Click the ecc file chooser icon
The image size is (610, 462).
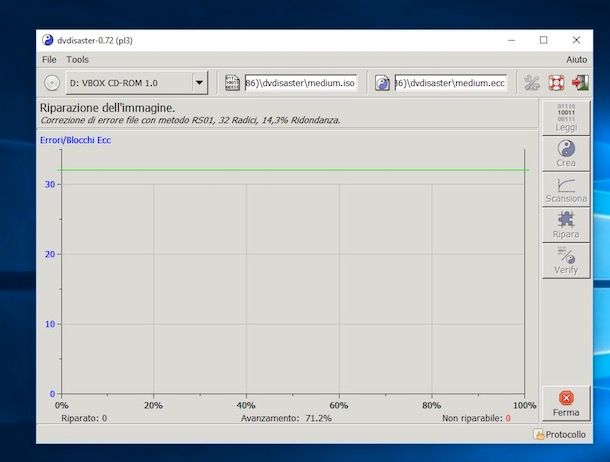pyautogui.click(x=382, y=83)
